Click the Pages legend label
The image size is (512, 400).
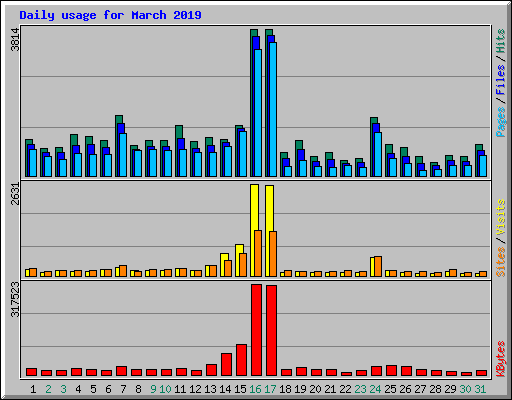[x=500, y=122]
